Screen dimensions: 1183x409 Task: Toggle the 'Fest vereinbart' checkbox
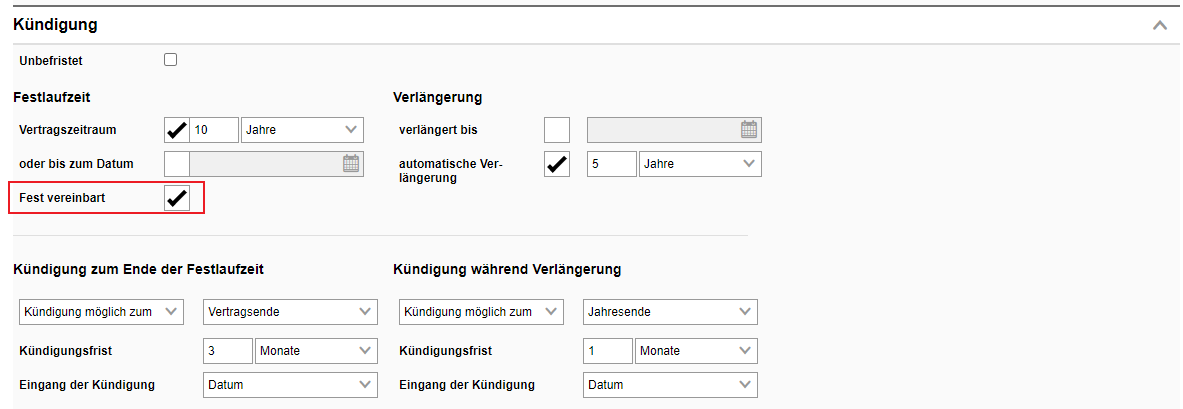[176, 198]
